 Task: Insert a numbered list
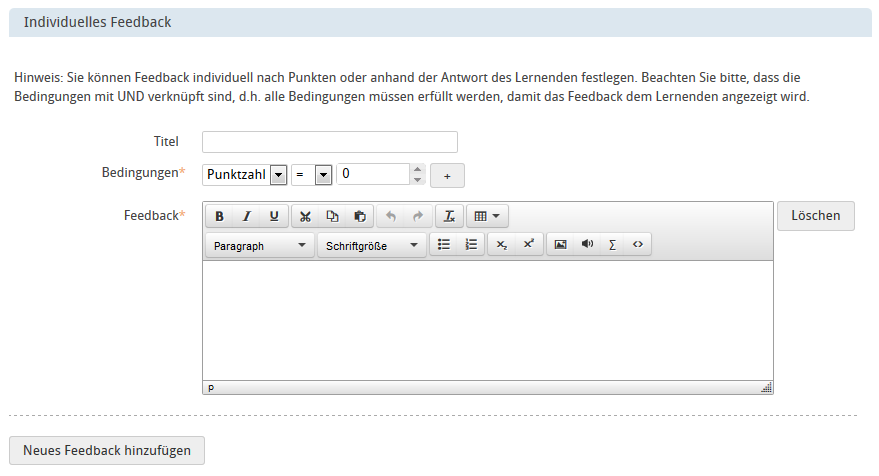pyautogui.click(x=471, y=244)
